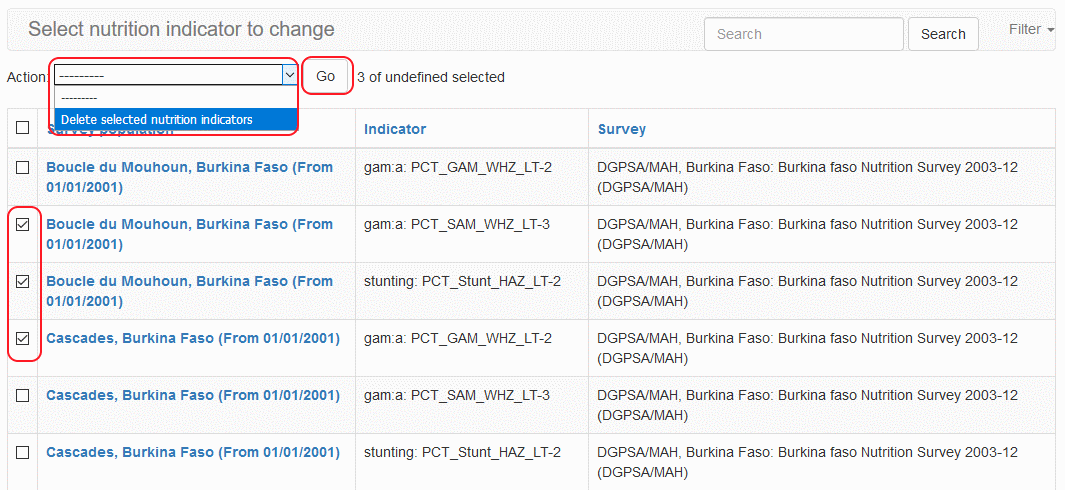Click the Action dropdown arrow
Screen dimensions: 1065x490
point(289,75)
